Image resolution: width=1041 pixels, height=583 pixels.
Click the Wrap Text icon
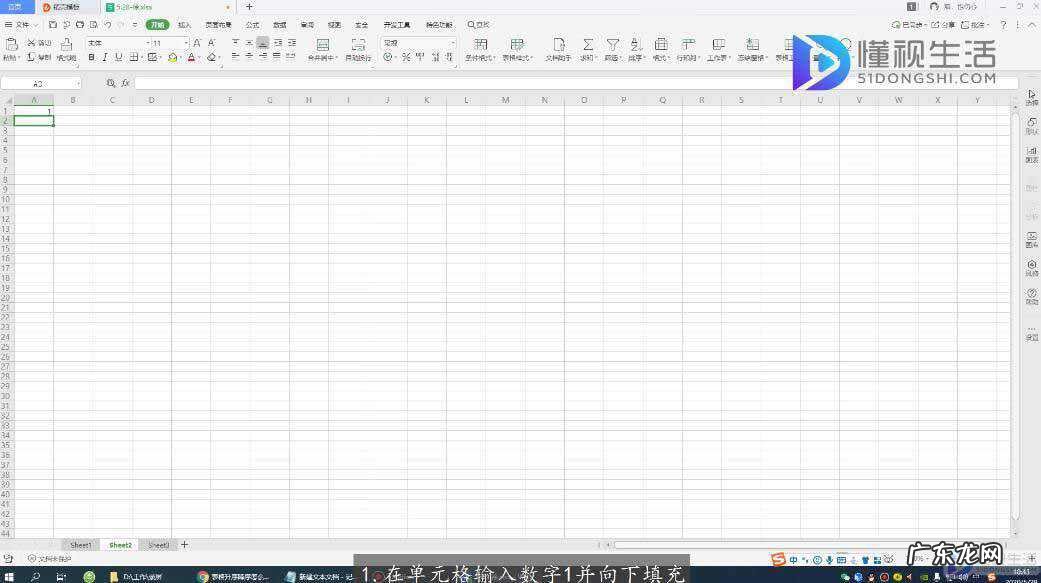tap(359, 45)
